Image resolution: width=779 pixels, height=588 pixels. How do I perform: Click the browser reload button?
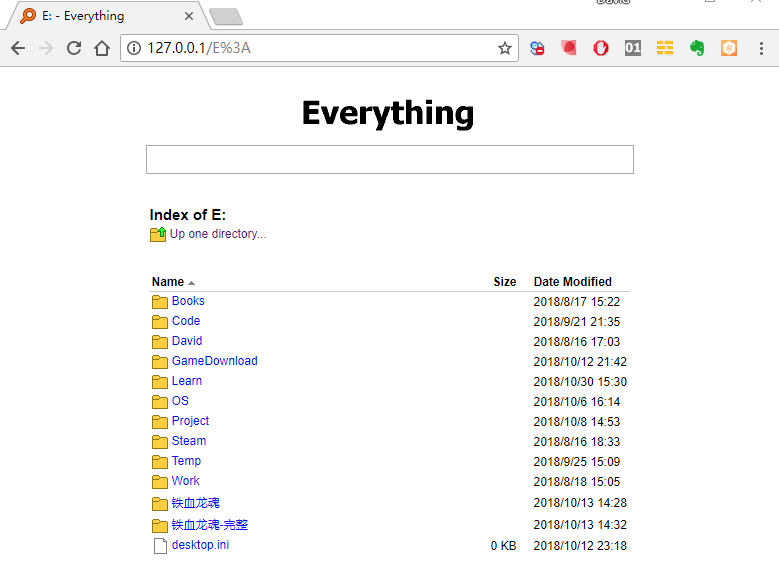pos(74,48)
